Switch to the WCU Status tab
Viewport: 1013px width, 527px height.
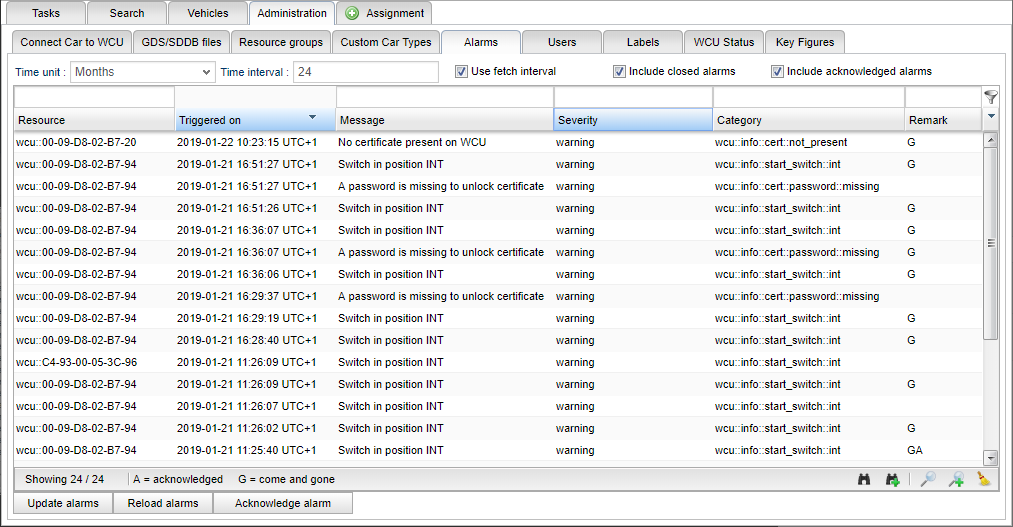724,42
